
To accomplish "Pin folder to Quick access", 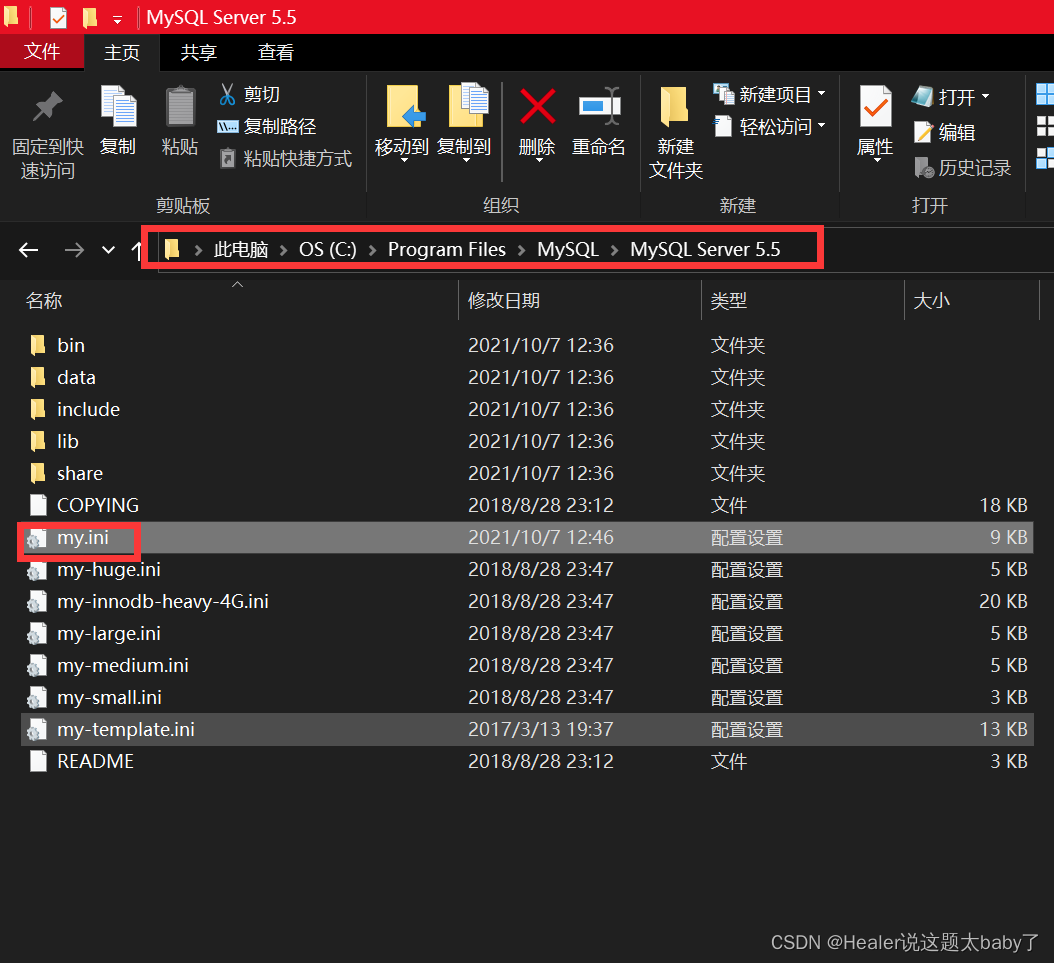I will 47,134.
